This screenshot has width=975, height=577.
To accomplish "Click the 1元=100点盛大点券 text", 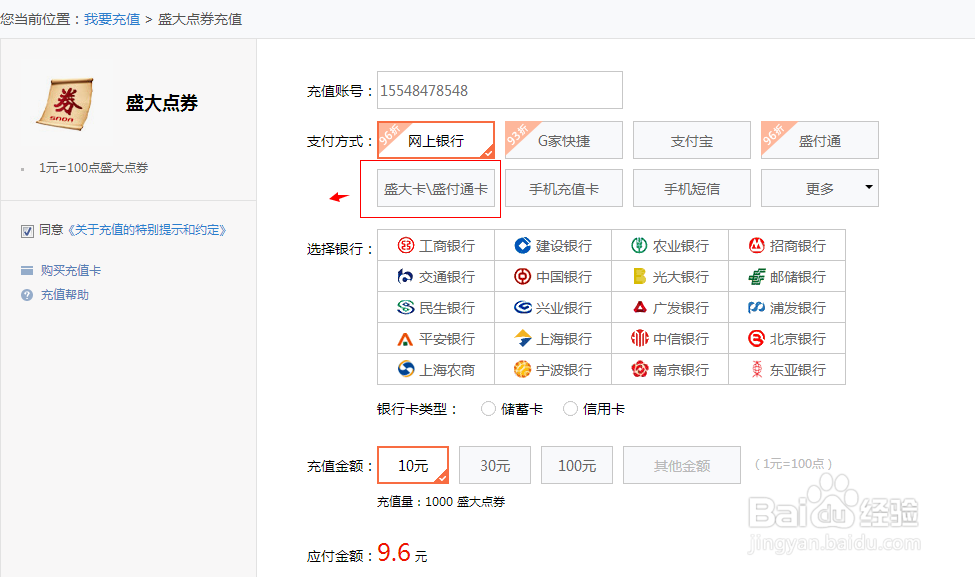I will (93, 167).
